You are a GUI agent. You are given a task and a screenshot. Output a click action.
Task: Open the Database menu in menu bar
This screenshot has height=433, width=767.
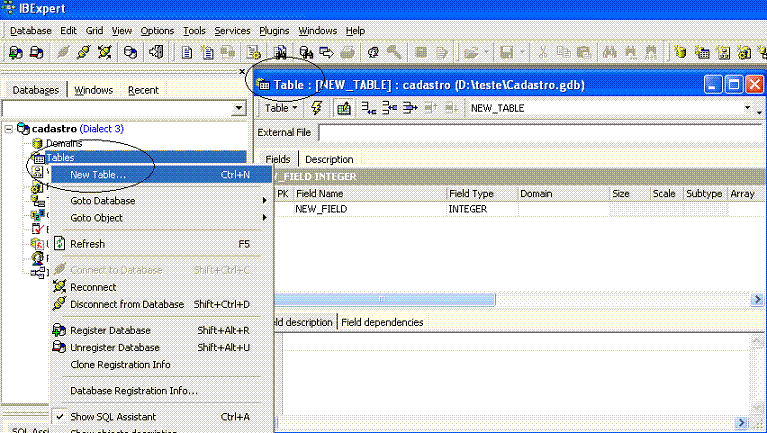tap(30, 30)
